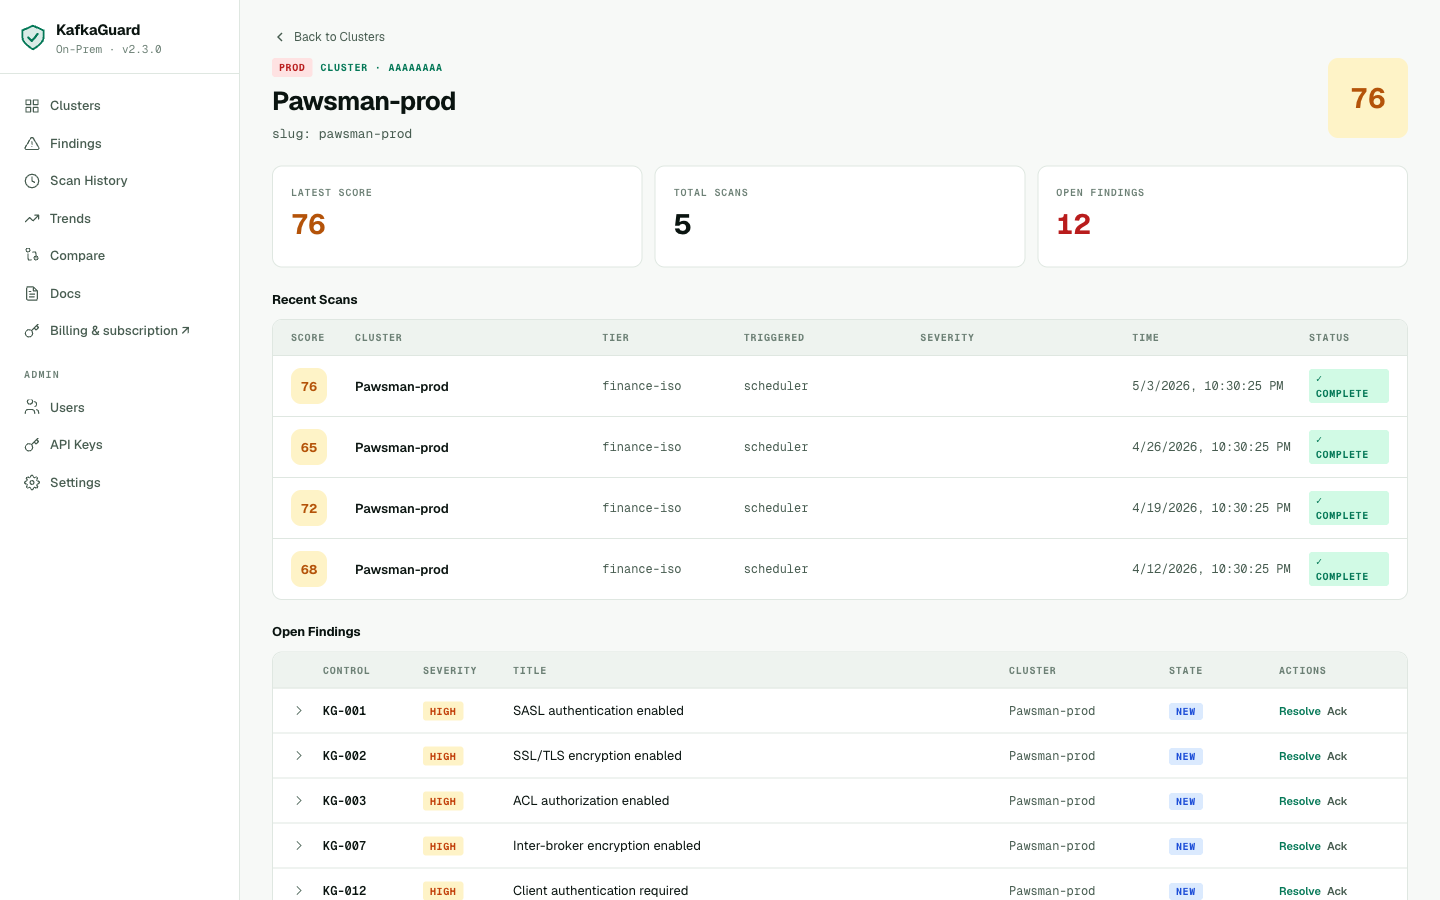
Task: Click the back arrow chevron icon
Action: (280, 37)
